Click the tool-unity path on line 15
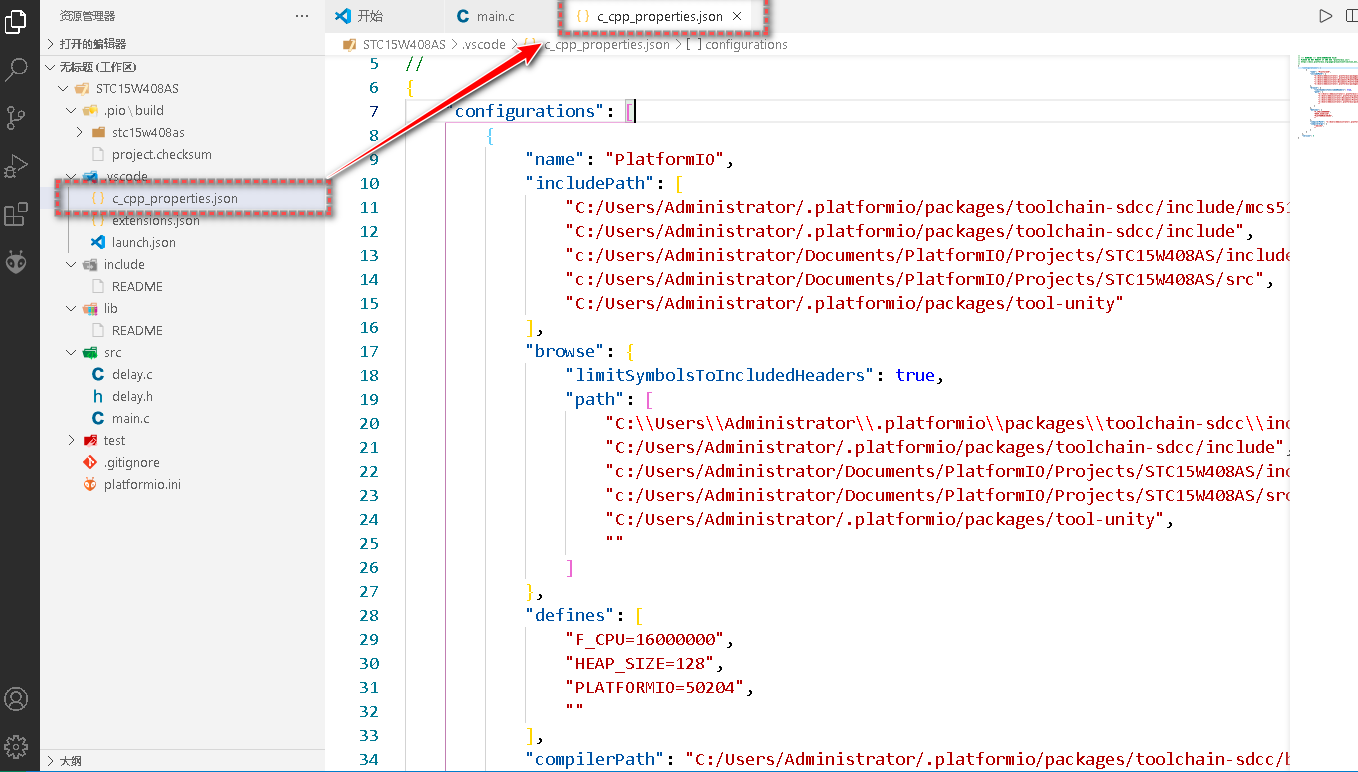 point(844,303)
